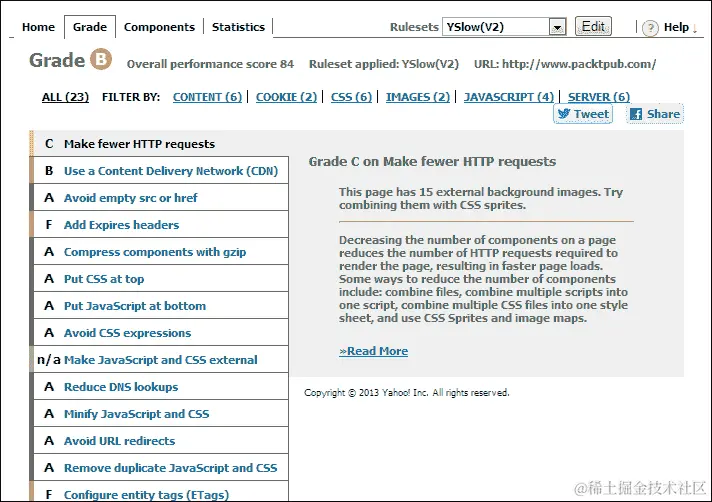Click the Help question mark icon
This screenshot has width=712, height=502.
point(650,28)
